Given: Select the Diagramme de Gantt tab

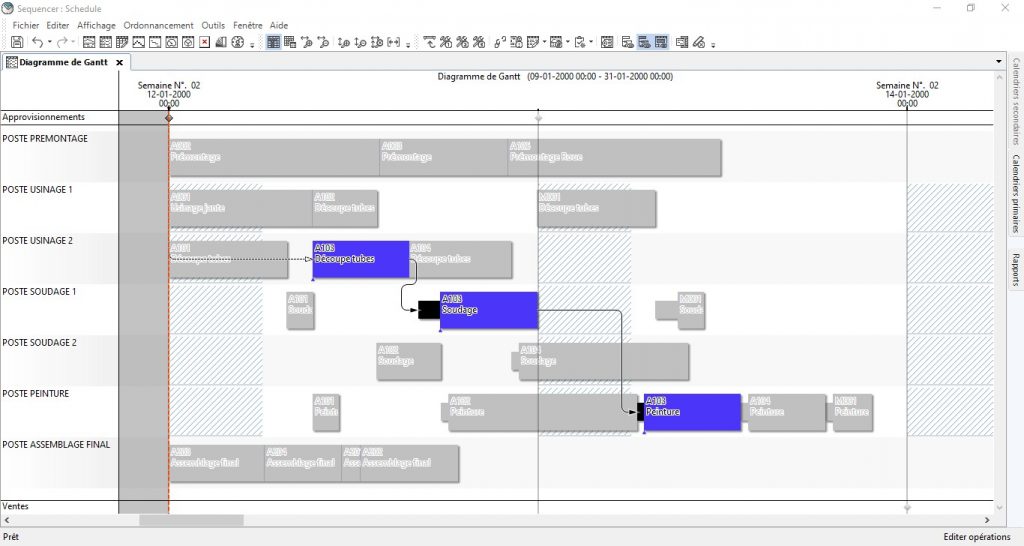Looking at the screenshot, I should (x=63, y=63).
